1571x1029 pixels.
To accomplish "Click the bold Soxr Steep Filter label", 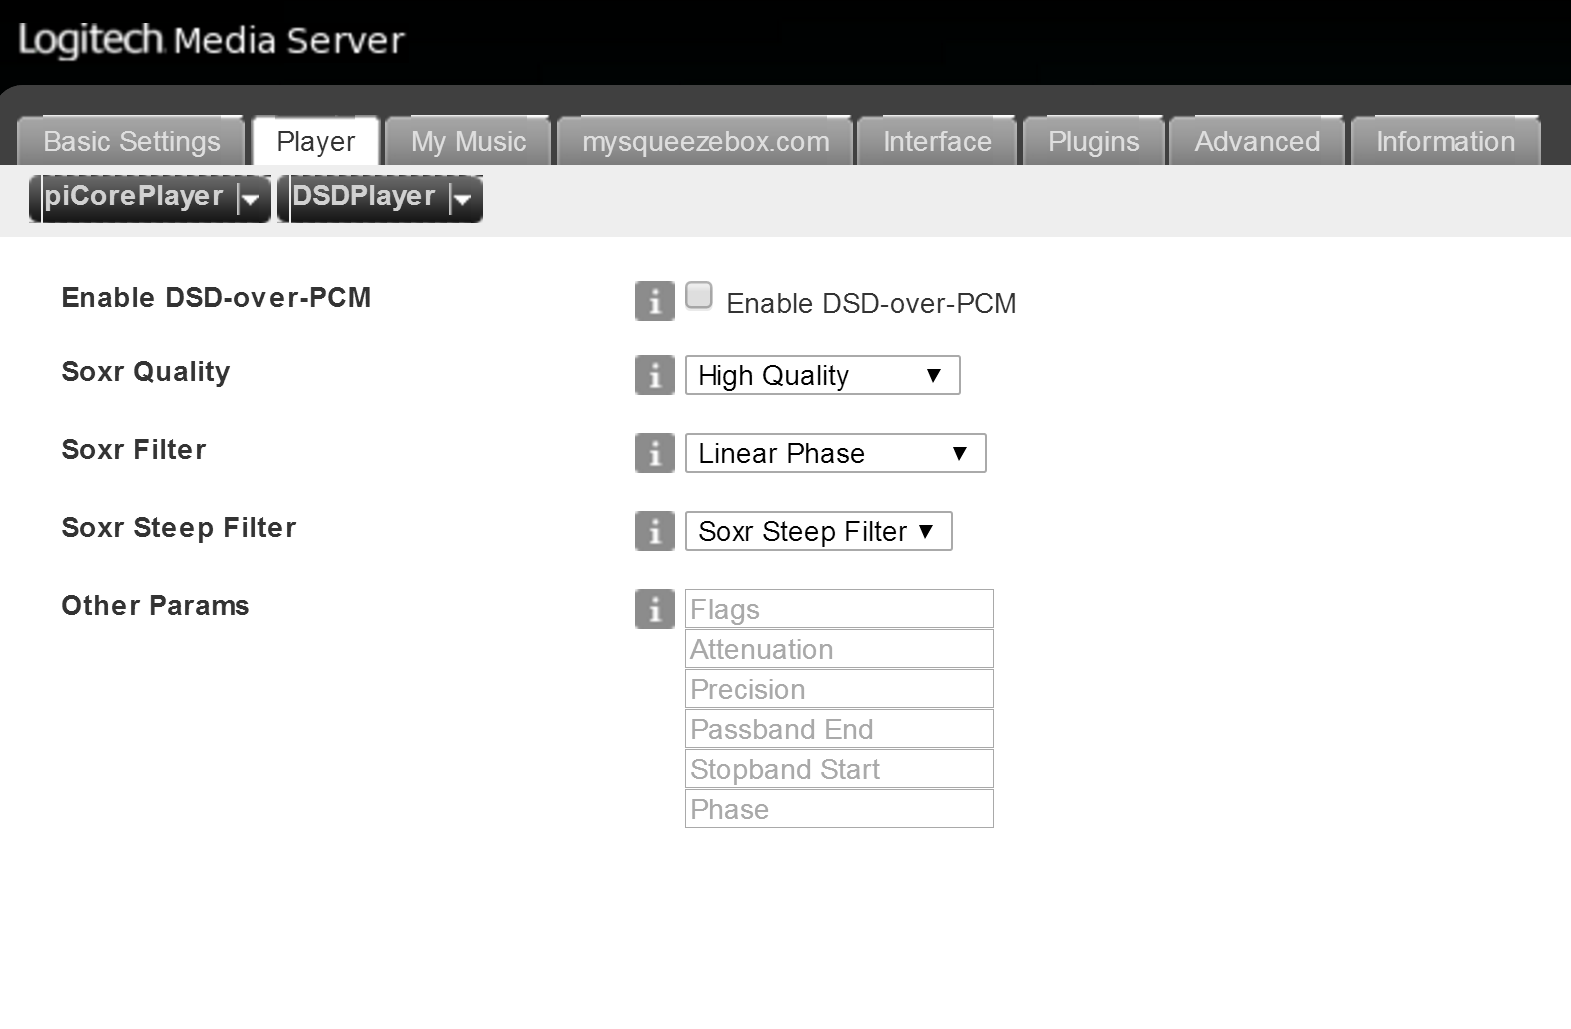I will [179, 527].
